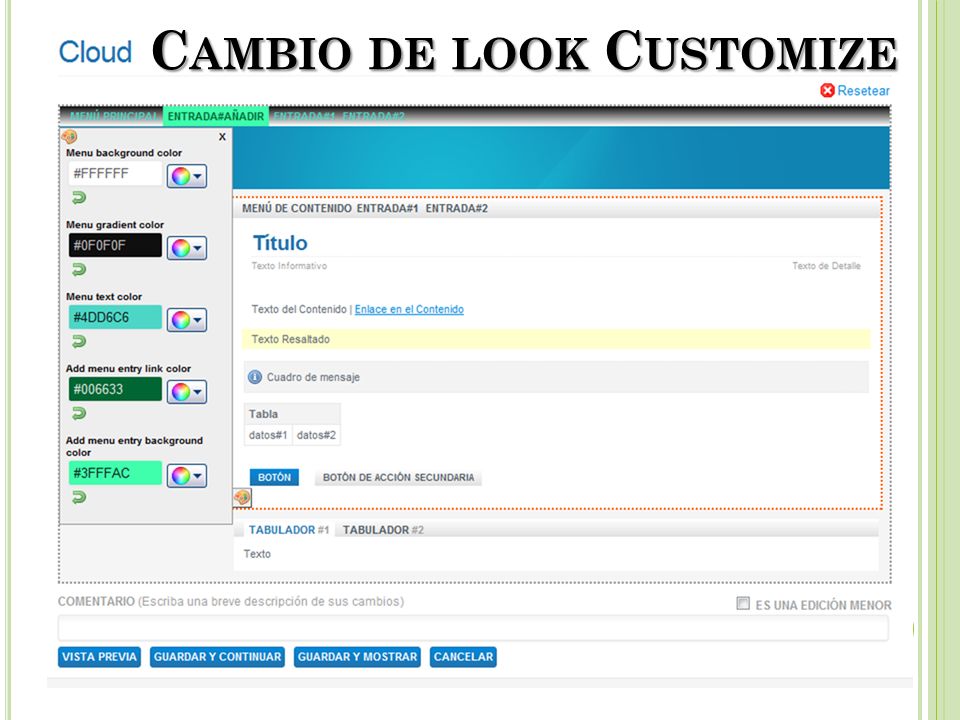Click the Texto de Detalle text
Screen dimensions: 960x720
pyautogui.click(x=826, y=266)
